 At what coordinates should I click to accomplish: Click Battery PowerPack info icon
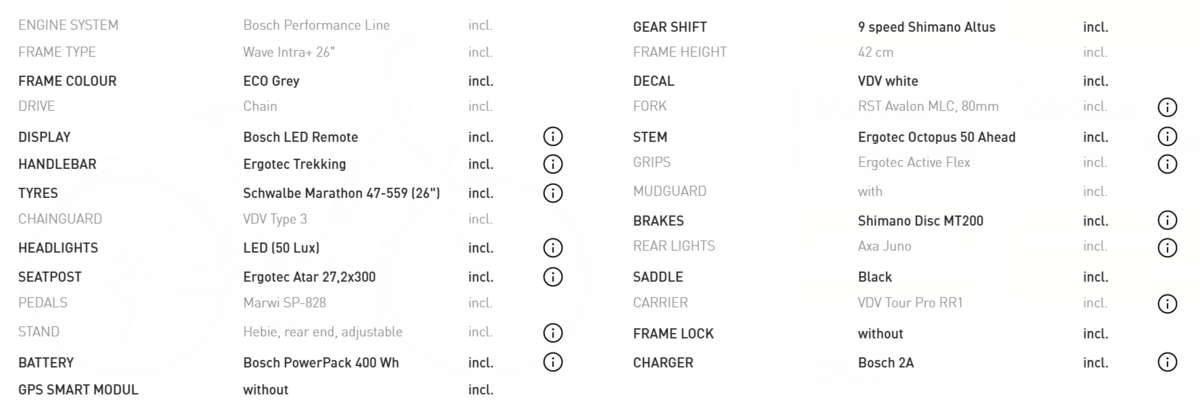tap(553, 362)
